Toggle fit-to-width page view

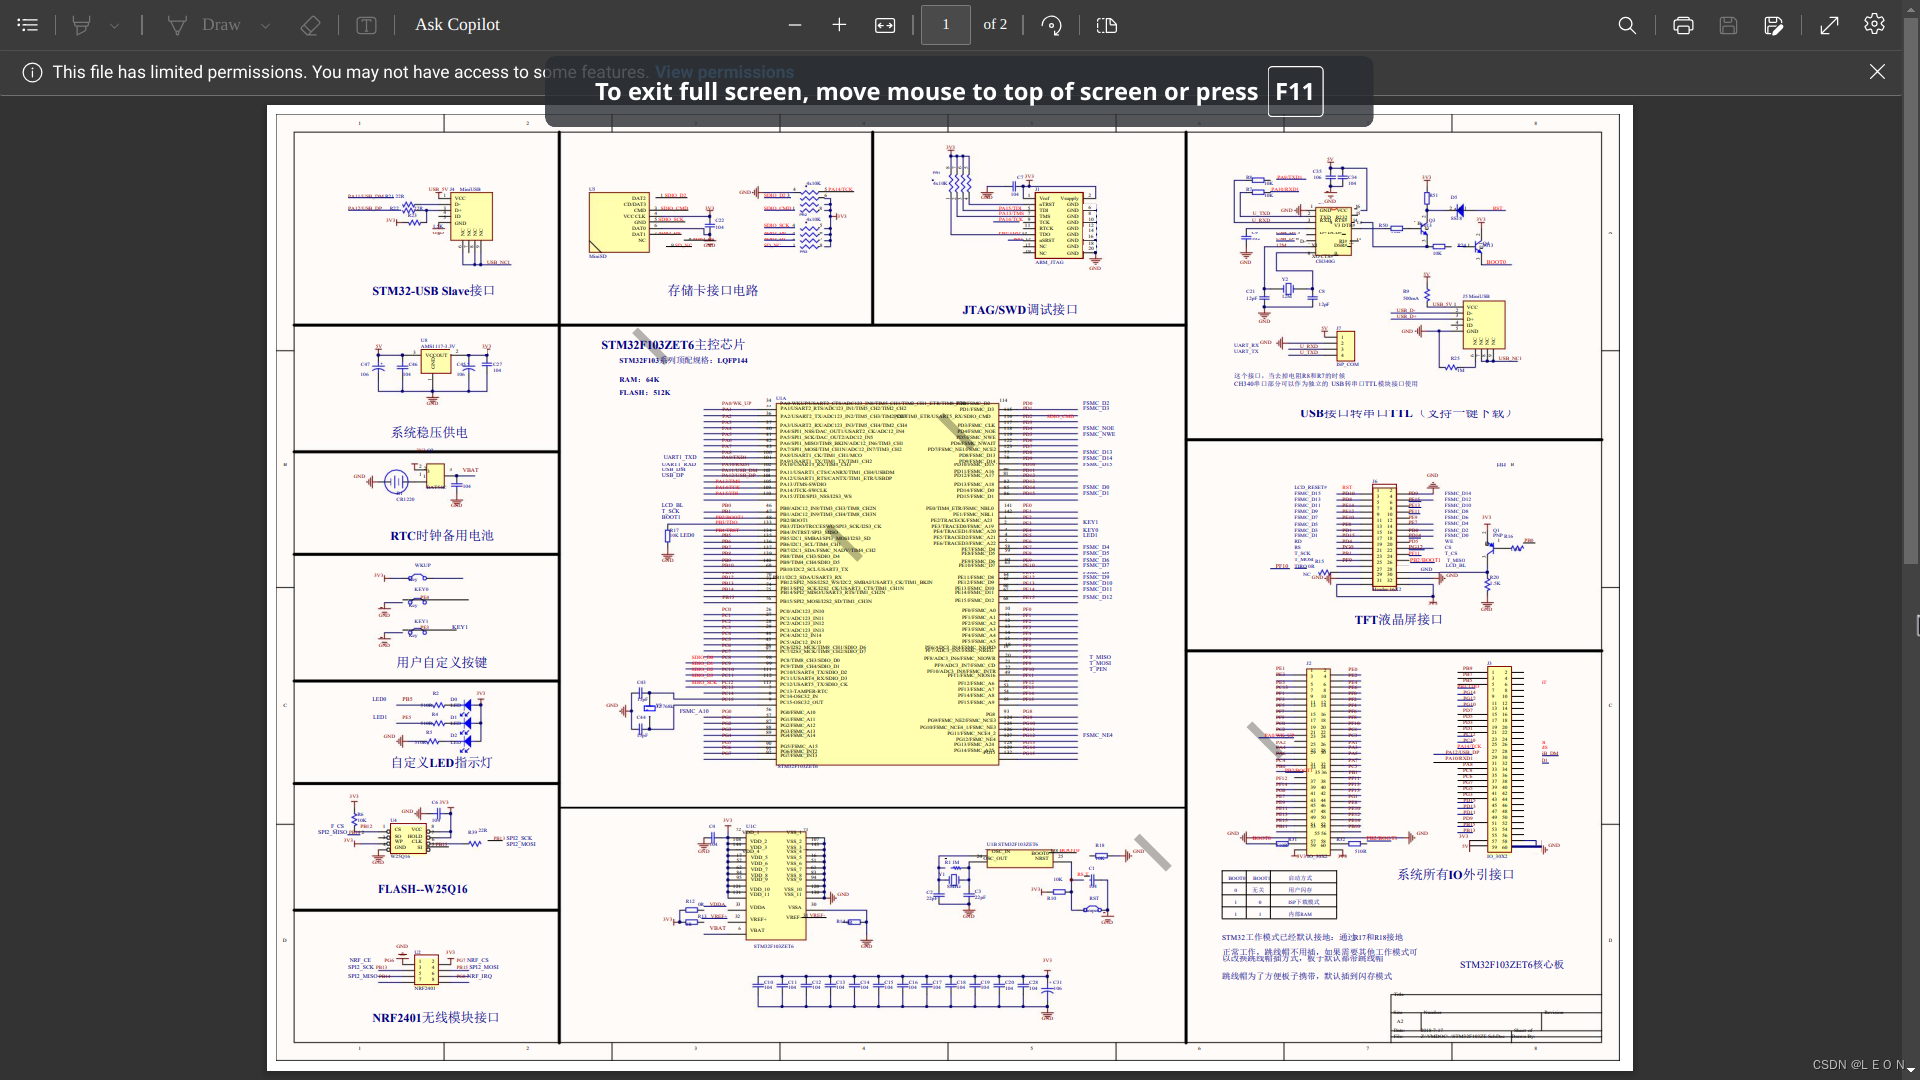click(886, 25)
